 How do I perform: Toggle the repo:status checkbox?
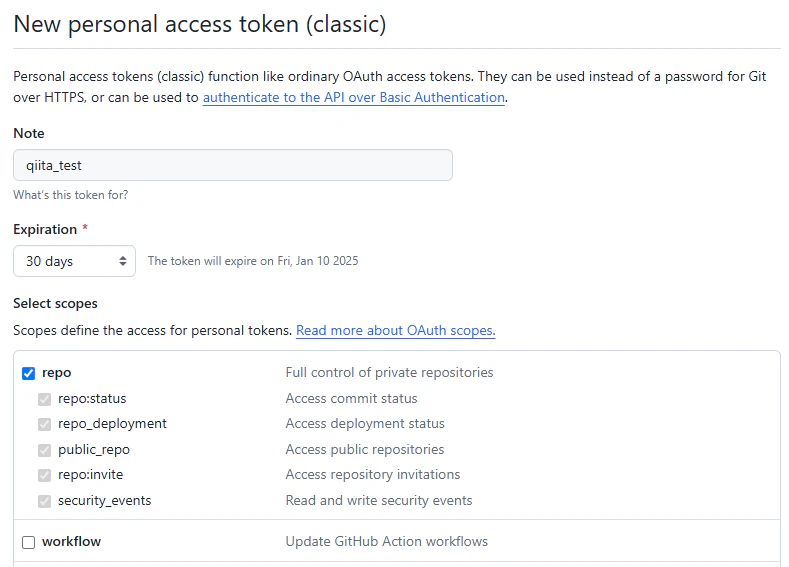coord(44,399)
